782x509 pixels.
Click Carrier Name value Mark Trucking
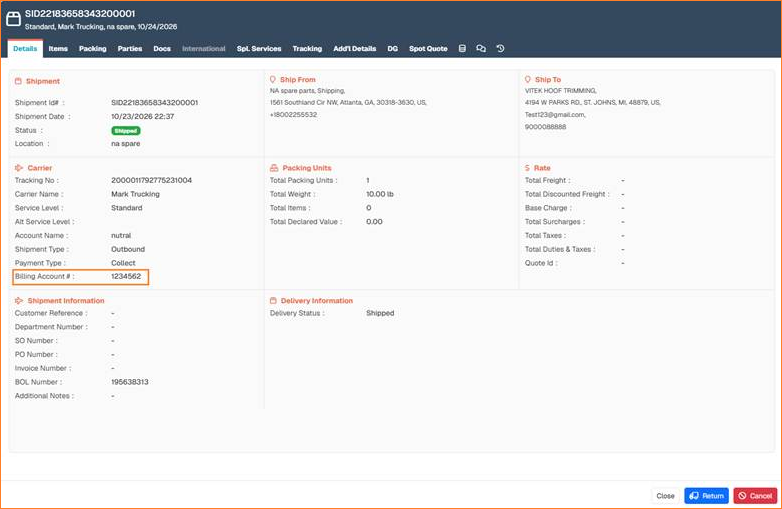click(x=135, y=194)
